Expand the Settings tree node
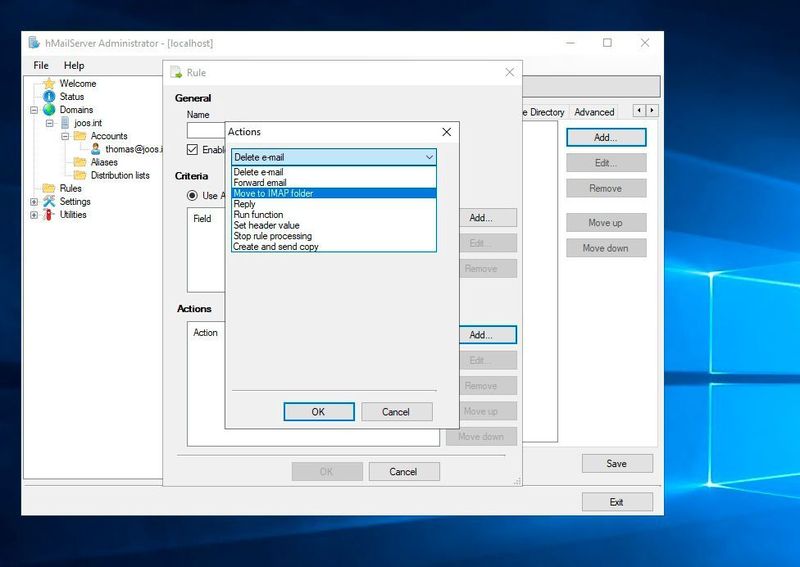Image resolution: width=800 pixels, height=567 pixels. pos(34,202)
